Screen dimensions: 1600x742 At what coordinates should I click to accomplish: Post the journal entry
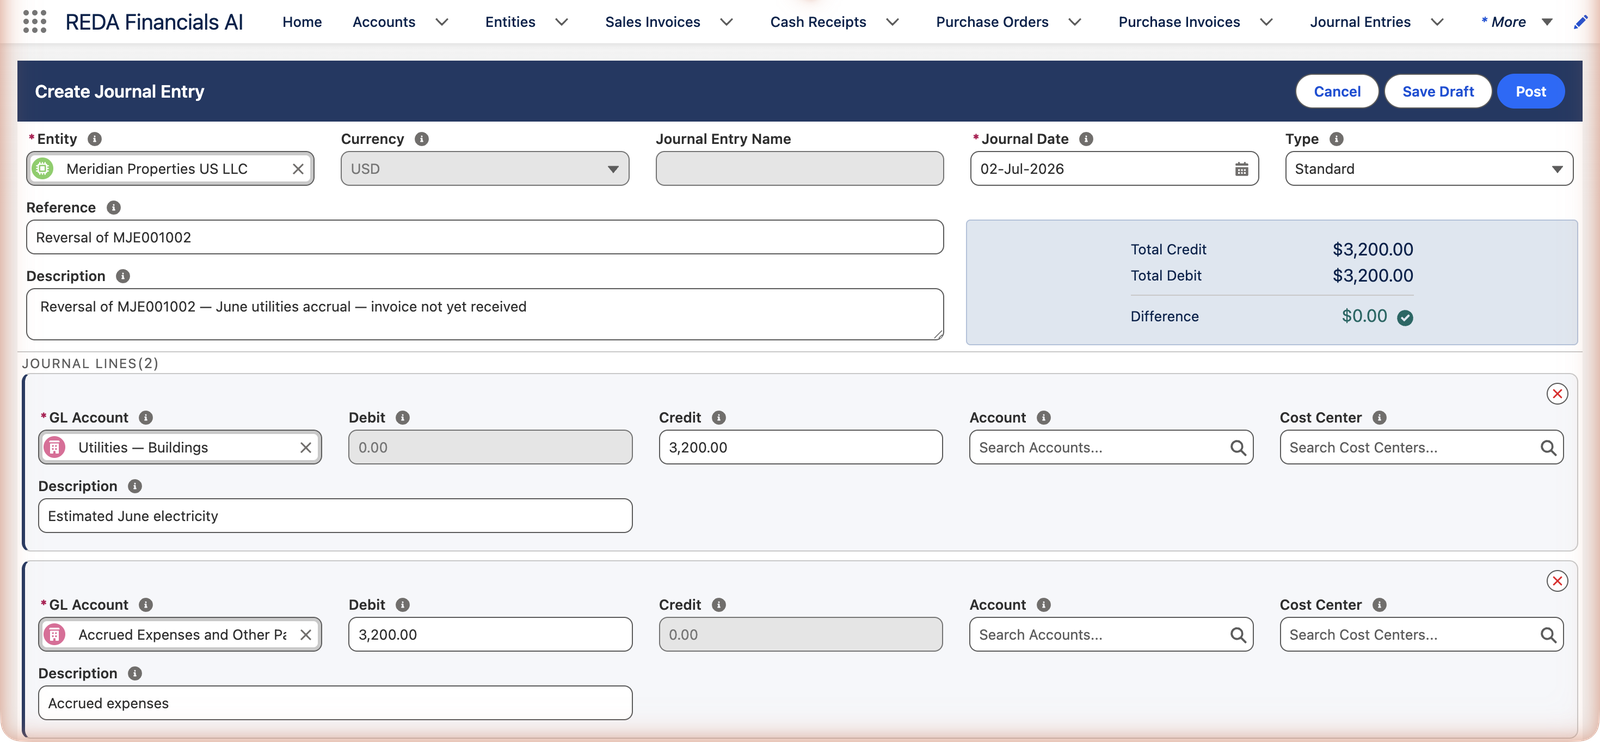[1531, 91]
